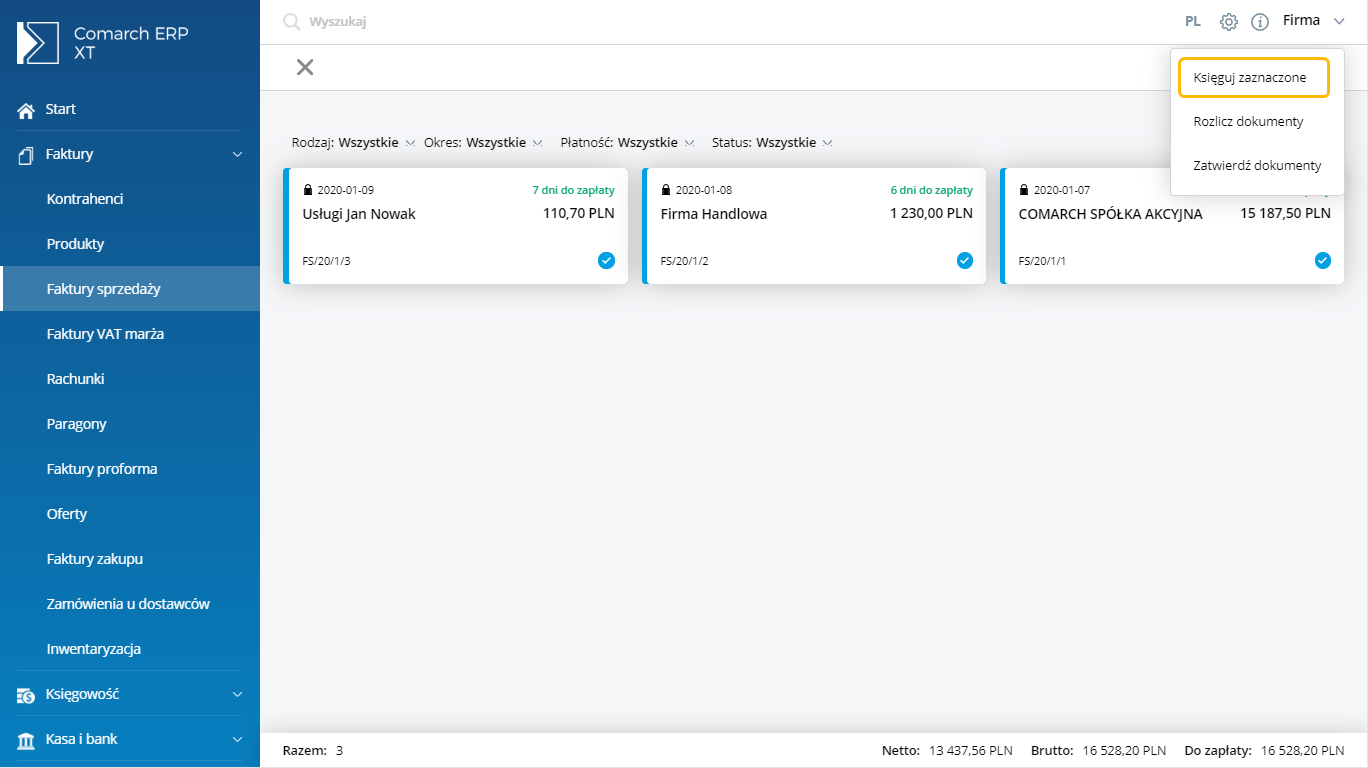Click the 2020-01-07 invoice date
The height and width of the screenshot is (768, 1368).
[1062, 190]
